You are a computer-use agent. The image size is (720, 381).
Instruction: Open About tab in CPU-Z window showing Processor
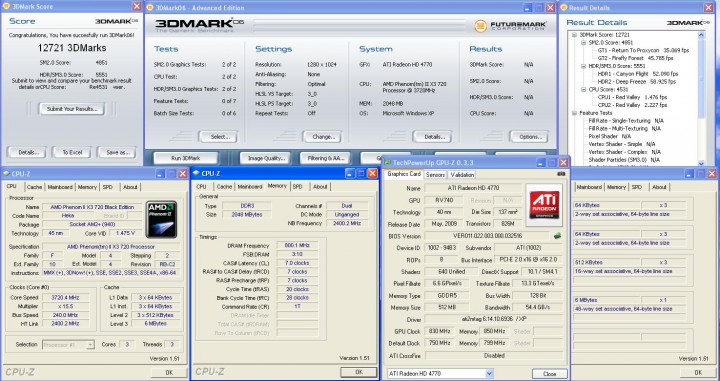coord(130,187)
